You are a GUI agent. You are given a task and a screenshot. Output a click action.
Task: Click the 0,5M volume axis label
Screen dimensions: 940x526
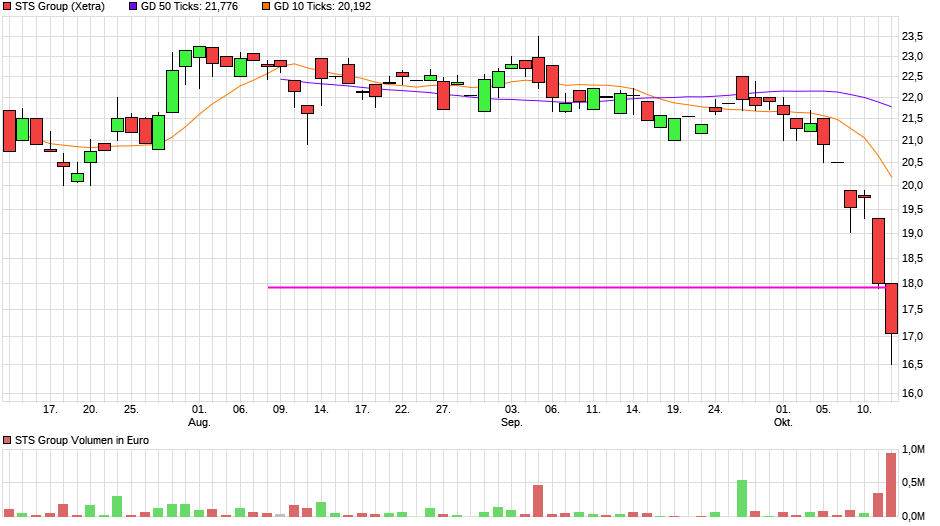tap(914, 483)
